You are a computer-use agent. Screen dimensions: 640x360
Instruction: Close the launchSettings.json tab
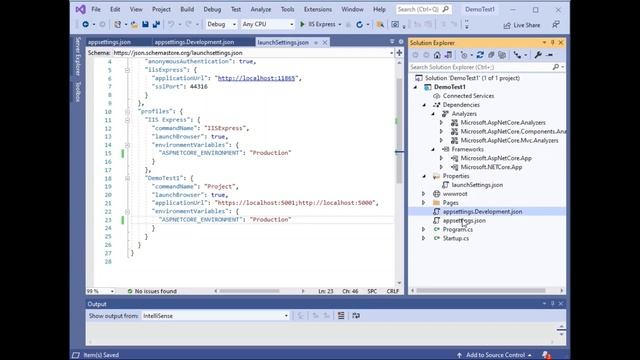click(x=325, y=42)
